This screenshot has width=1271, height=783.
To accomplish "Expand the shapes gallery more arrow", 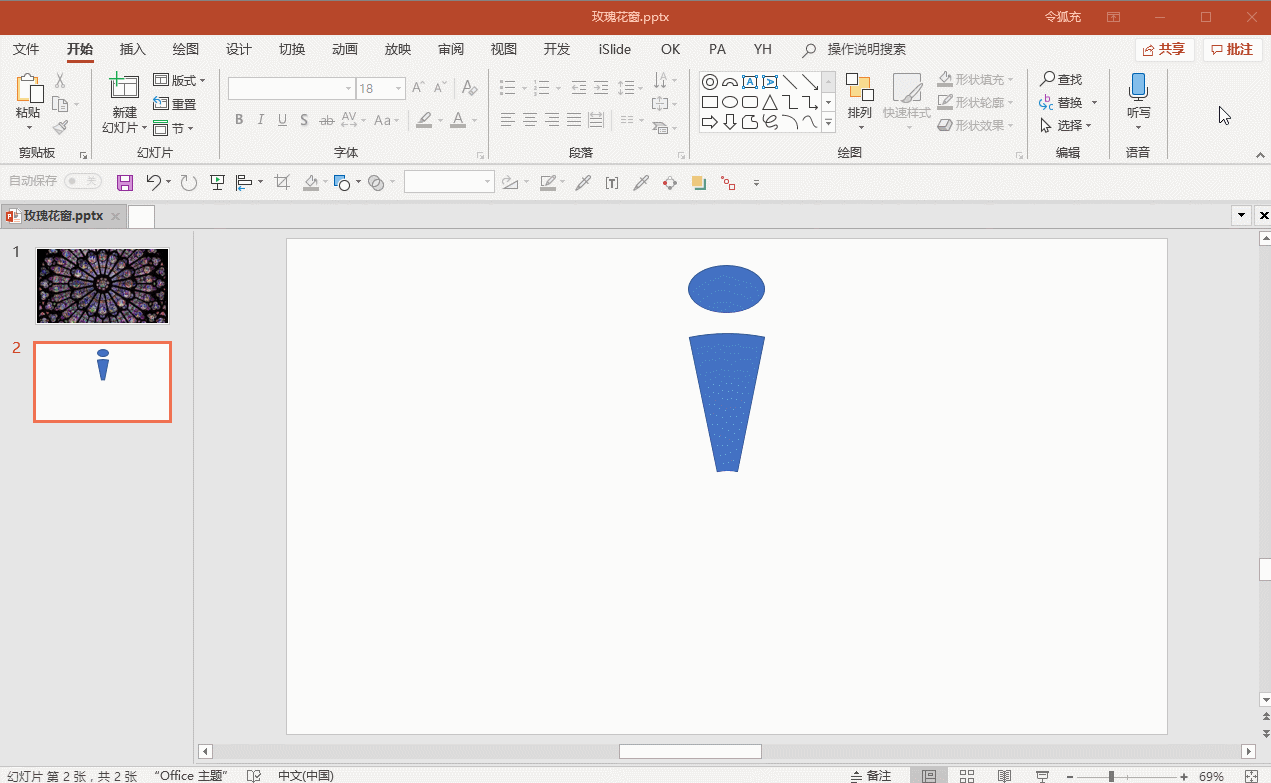I will pyautogui.click(x=829, y=123).
